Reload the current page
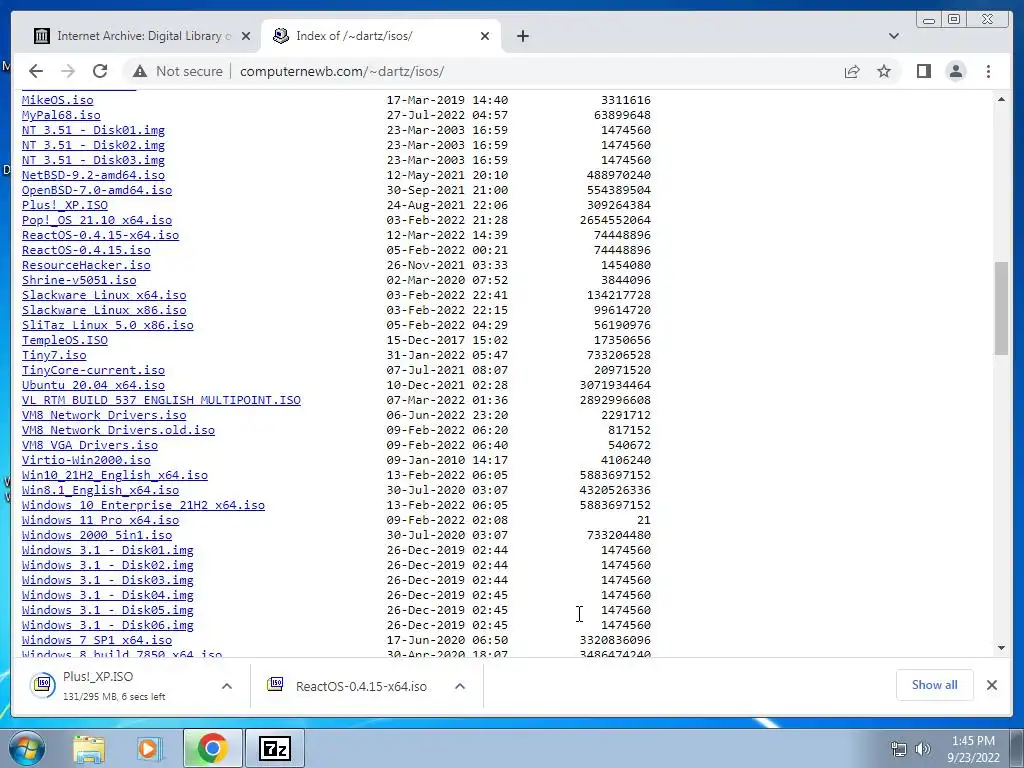The image size is (1024, 768). point(100,71)
